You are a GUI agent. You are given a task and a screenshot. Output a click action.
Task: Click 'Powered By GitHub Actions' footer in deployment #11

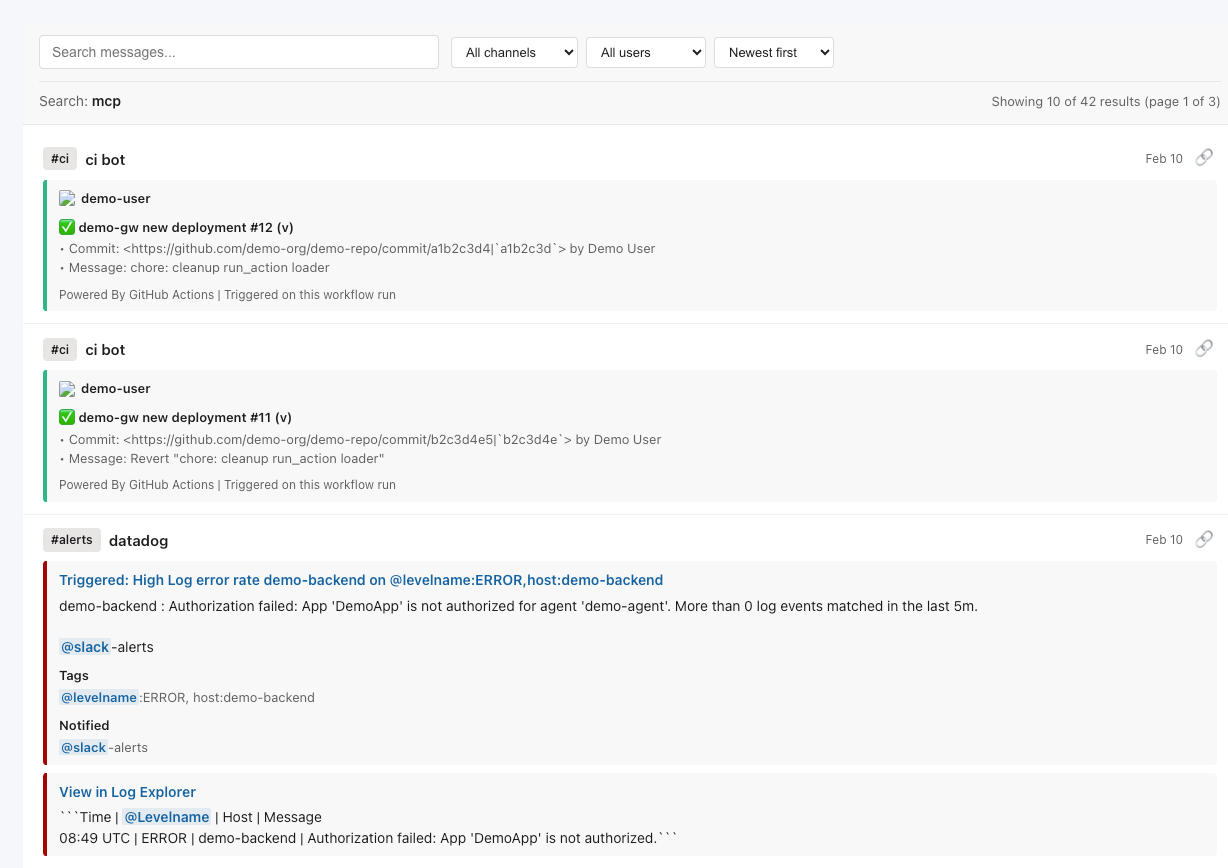coord(227,484)
